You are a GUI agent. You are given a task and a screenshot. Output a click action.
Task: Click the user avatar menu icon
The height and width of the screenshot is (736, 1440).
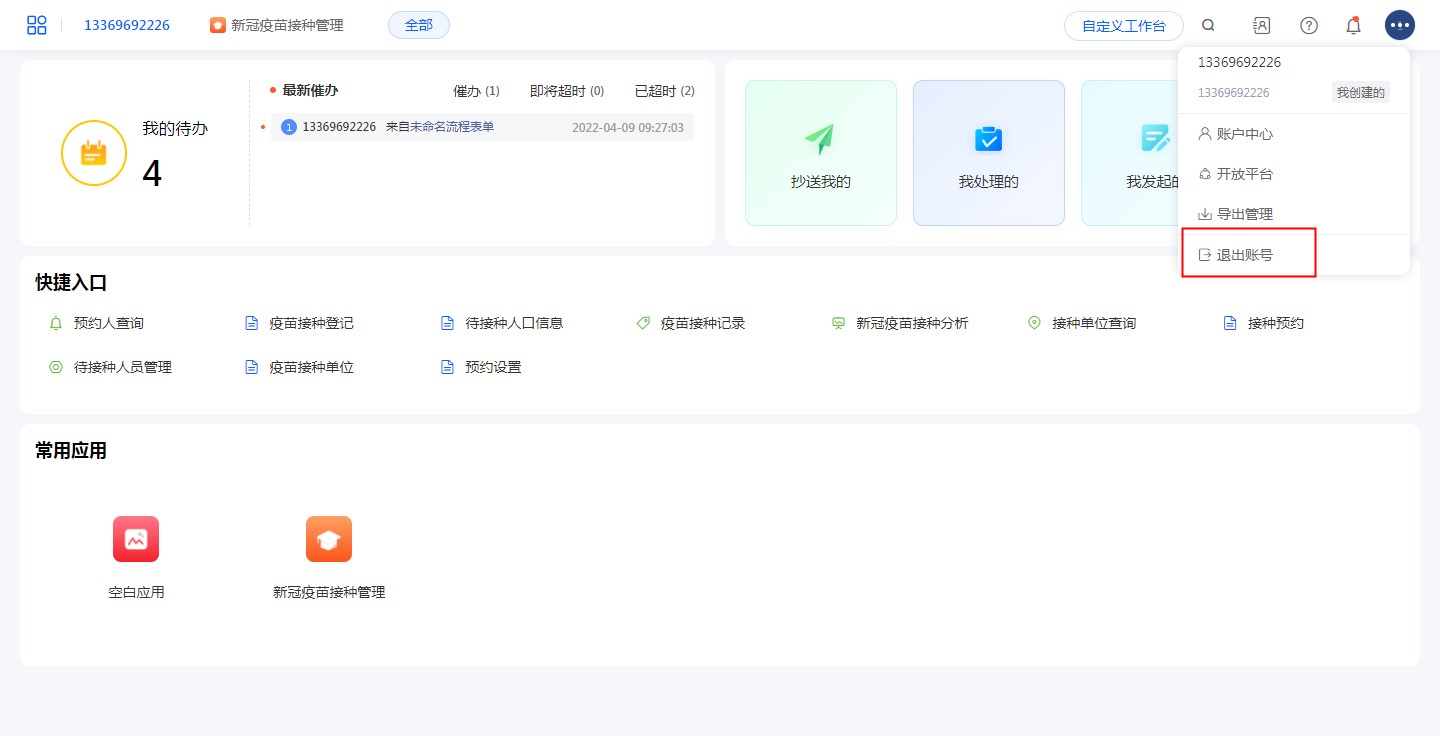coord(1399,25)
